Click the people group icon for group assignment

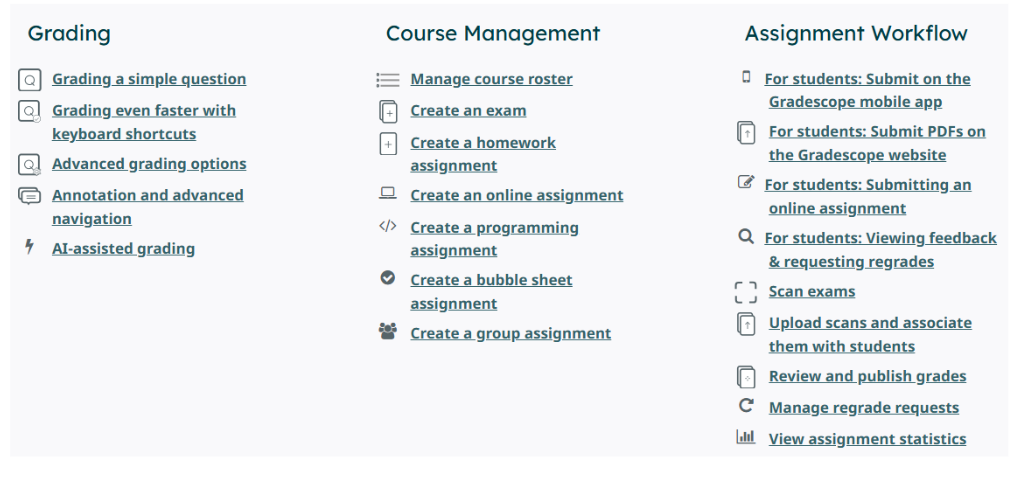(x=388, y=331)
